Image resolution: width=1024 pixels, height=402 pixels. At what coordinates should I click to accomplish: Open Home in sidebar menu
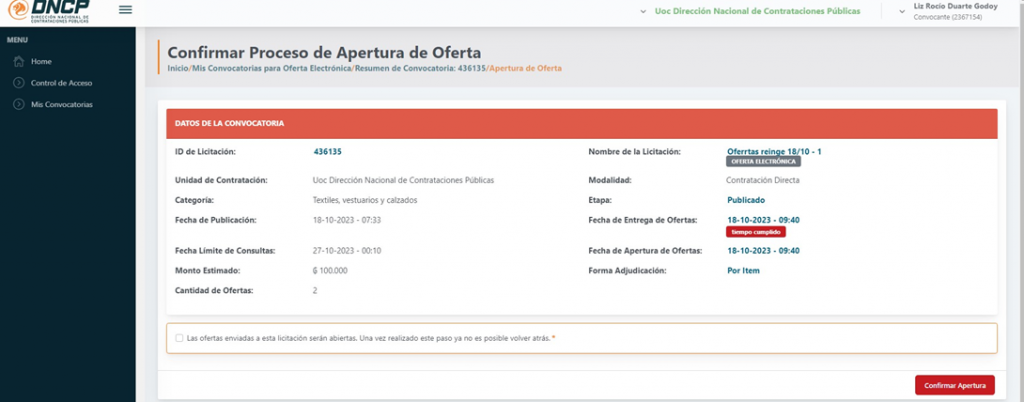pos(41,61)
